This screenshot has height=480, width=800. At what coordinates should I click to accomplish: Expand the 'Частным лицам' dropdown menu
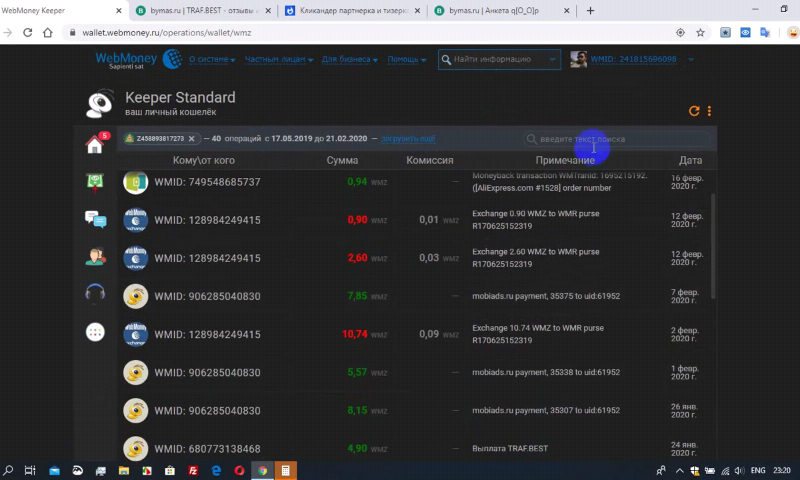(277, 60)
